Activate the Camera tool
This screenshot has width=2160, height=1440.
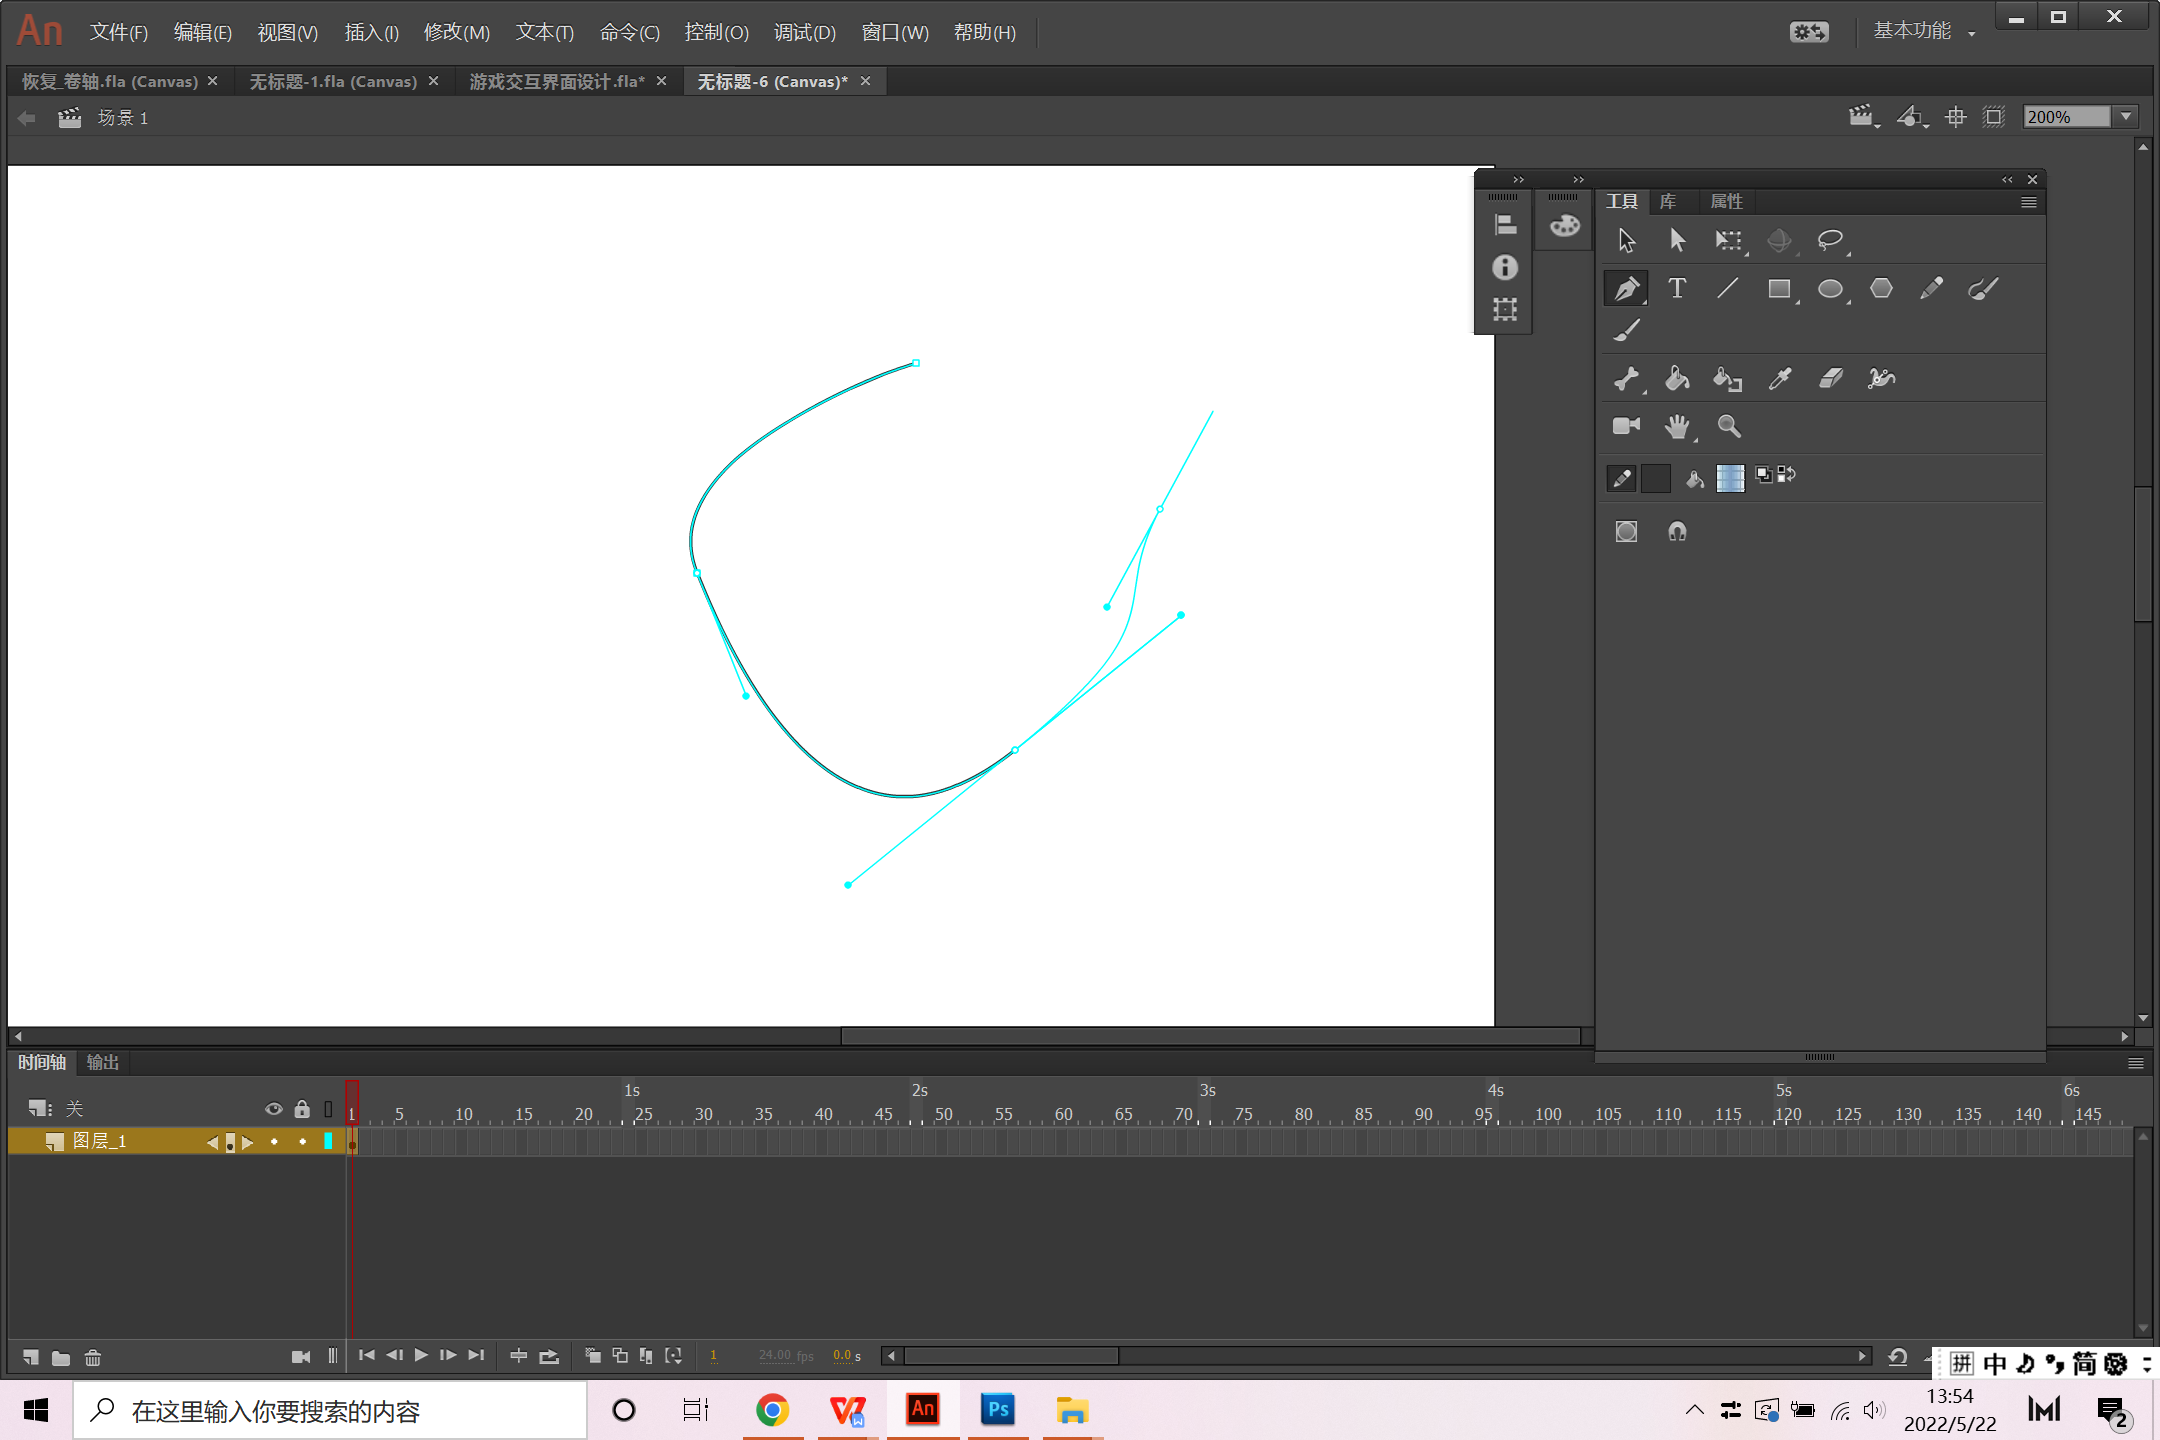click(1626, 426)
